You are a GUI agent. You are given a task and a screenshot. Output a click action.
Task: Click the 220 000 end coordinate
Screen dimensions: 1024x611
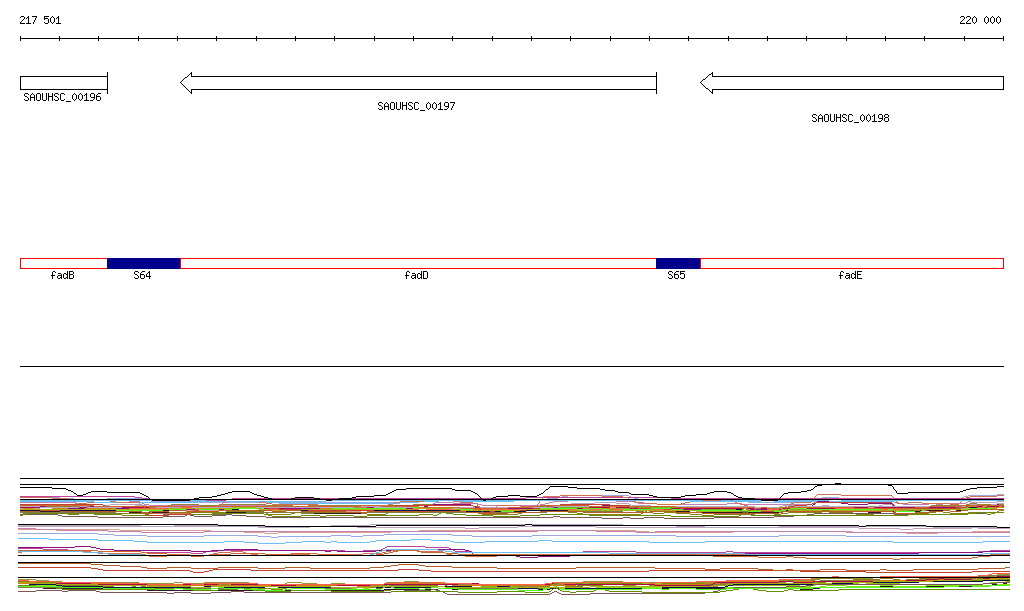click(x=980, y=20)
